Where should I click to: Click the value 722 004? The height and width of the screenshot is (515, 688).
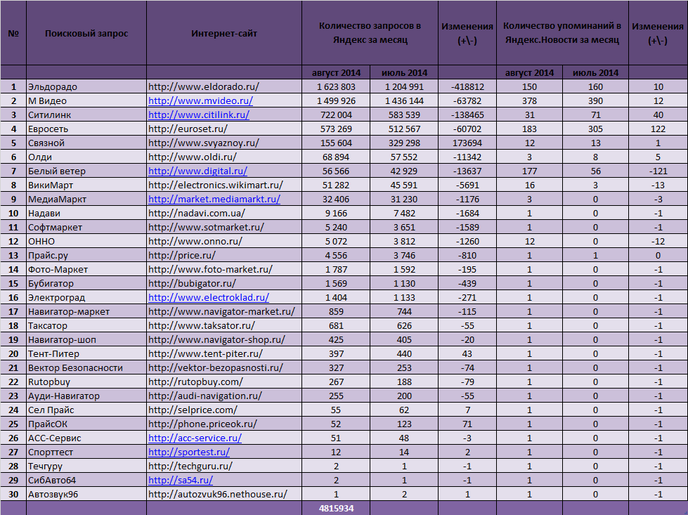(x=336, y=115)
